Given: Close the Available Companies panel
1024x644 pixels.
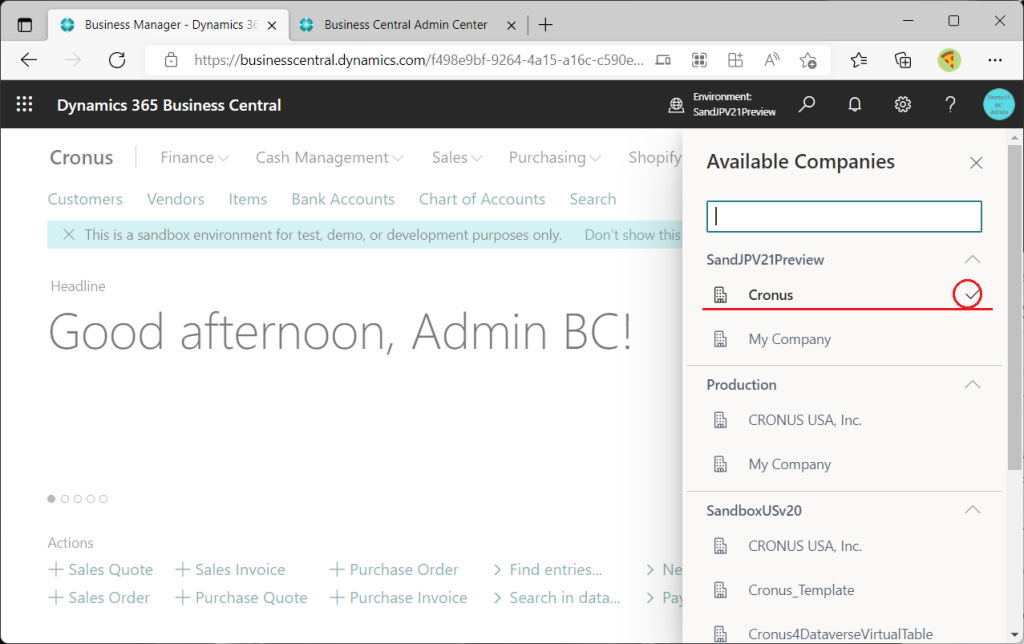Looking at the screenshot, I should [976, 163].
